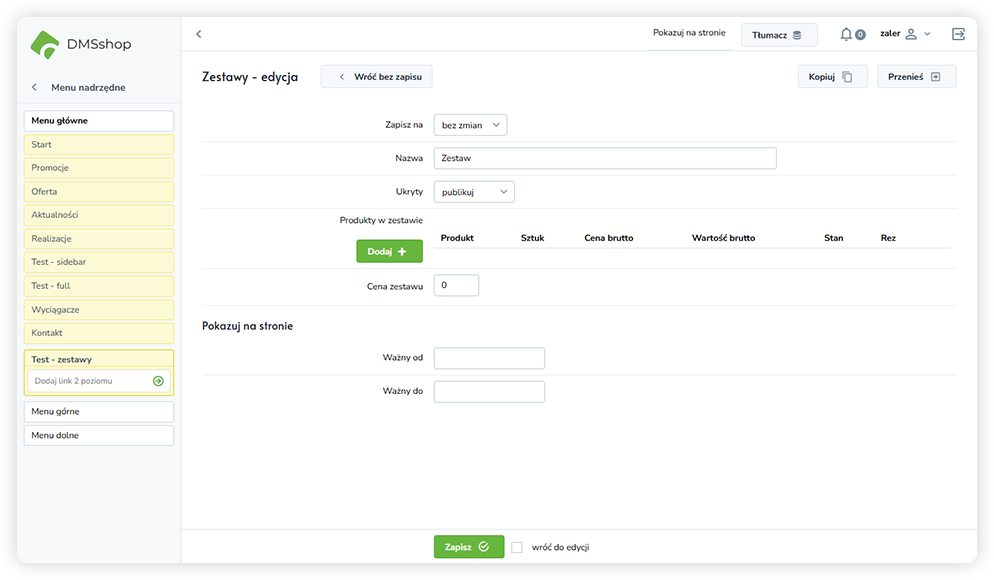Select Aktualności in the sidebar menu
Screen dimensions: 994x580
click(x=98, y=215)
